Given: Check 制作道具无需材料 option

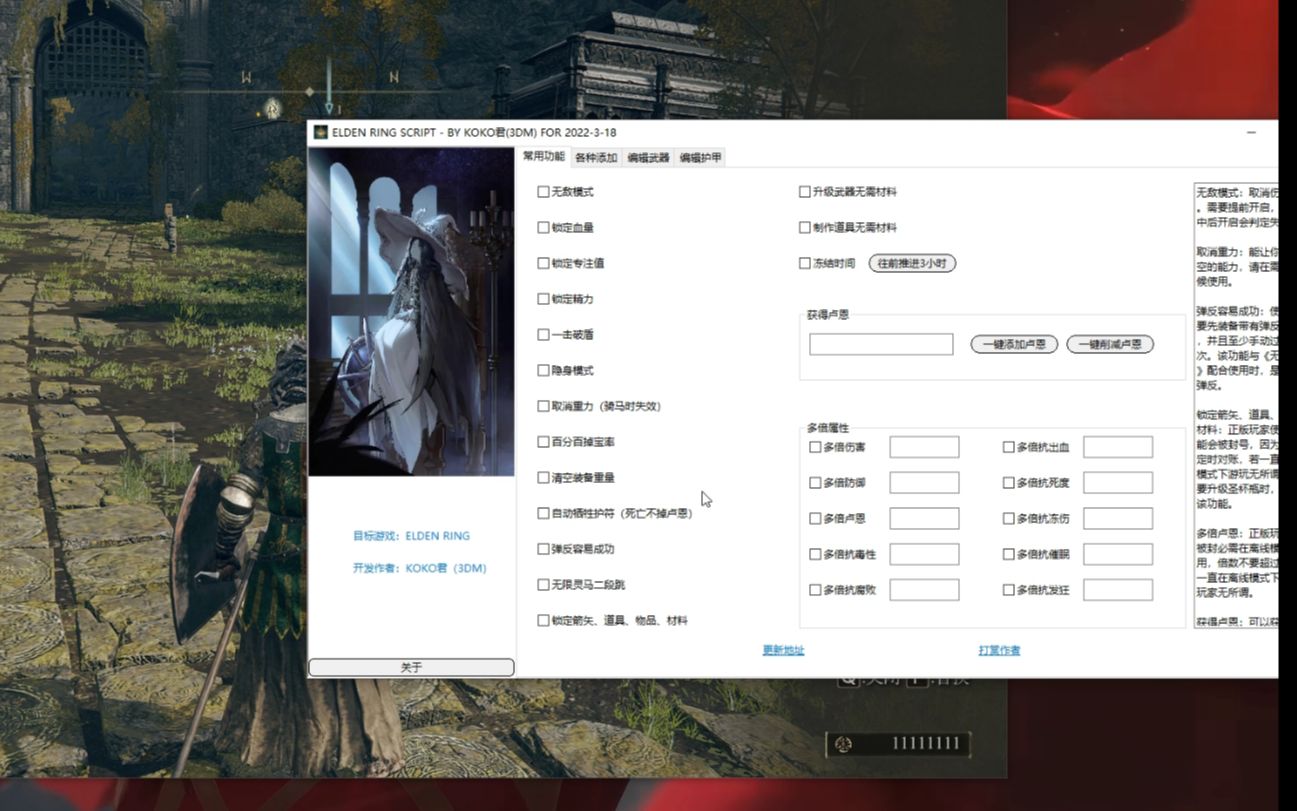Looking at the screenshot, I should [805, 228].
